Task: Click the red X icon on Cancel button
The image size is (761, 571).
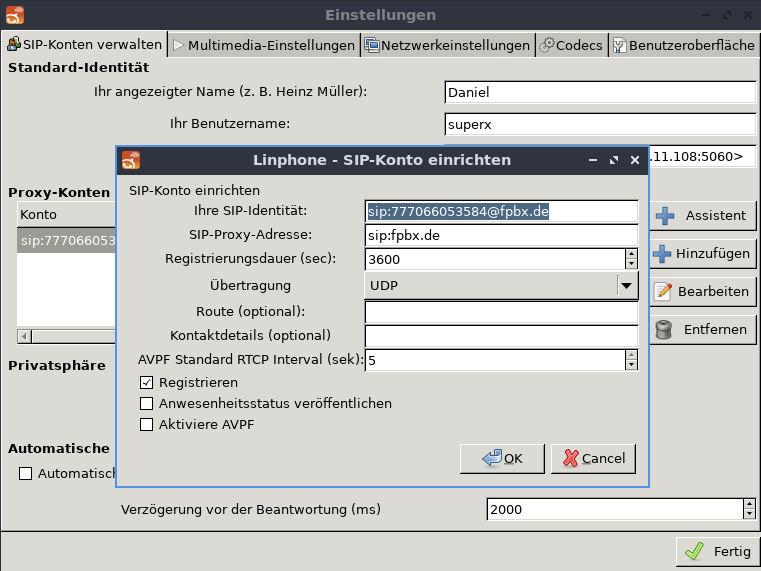Action: point(571,458)
